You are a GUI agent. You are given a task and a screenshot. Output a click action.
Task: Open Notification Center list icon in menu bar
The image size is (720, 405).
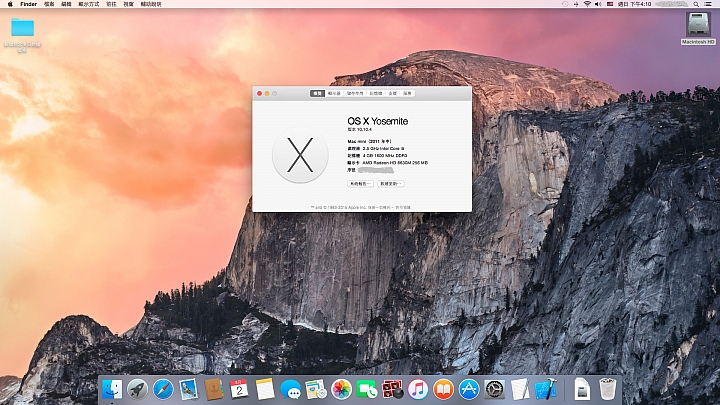tap(708, 4)
